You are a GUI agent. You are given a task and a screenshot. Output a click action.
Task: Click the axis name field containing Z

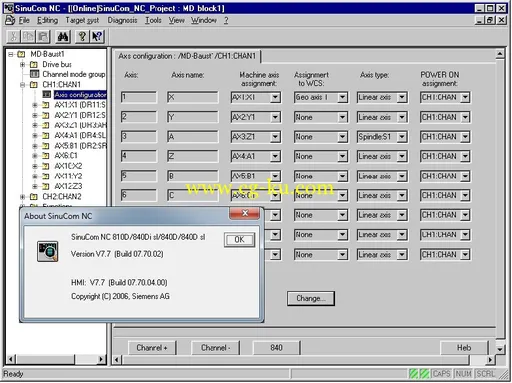193,156
